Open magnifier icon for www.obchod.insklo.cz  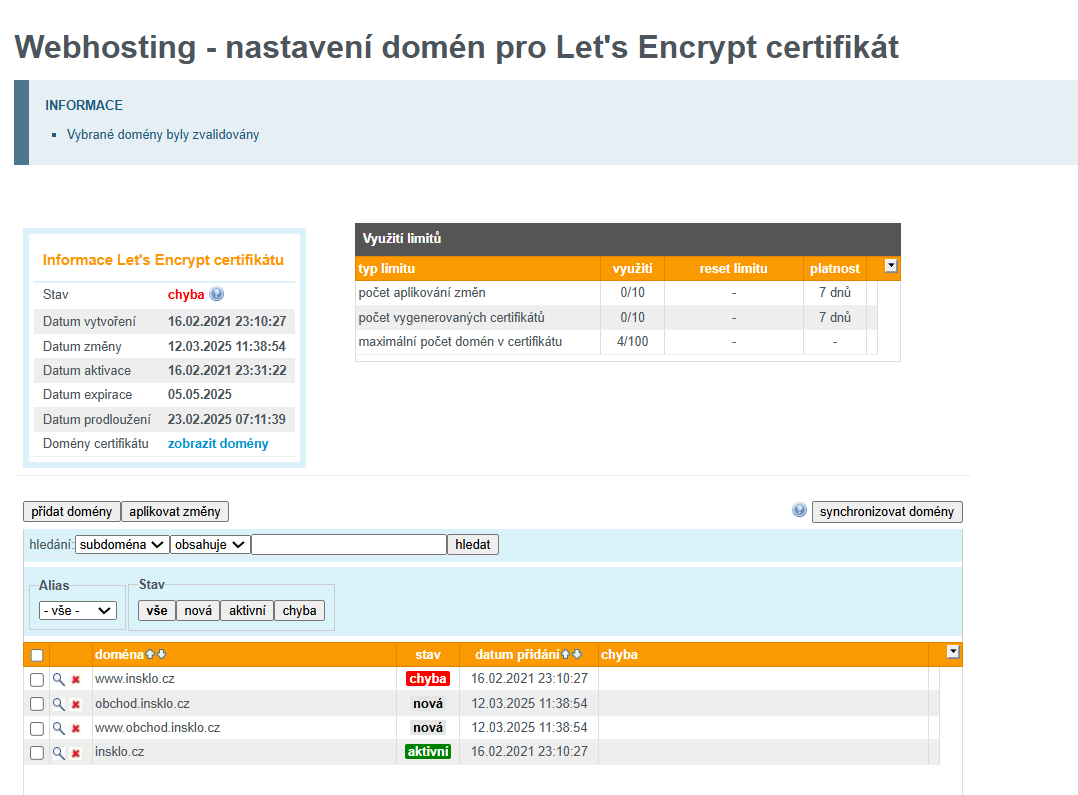[59, 728]
